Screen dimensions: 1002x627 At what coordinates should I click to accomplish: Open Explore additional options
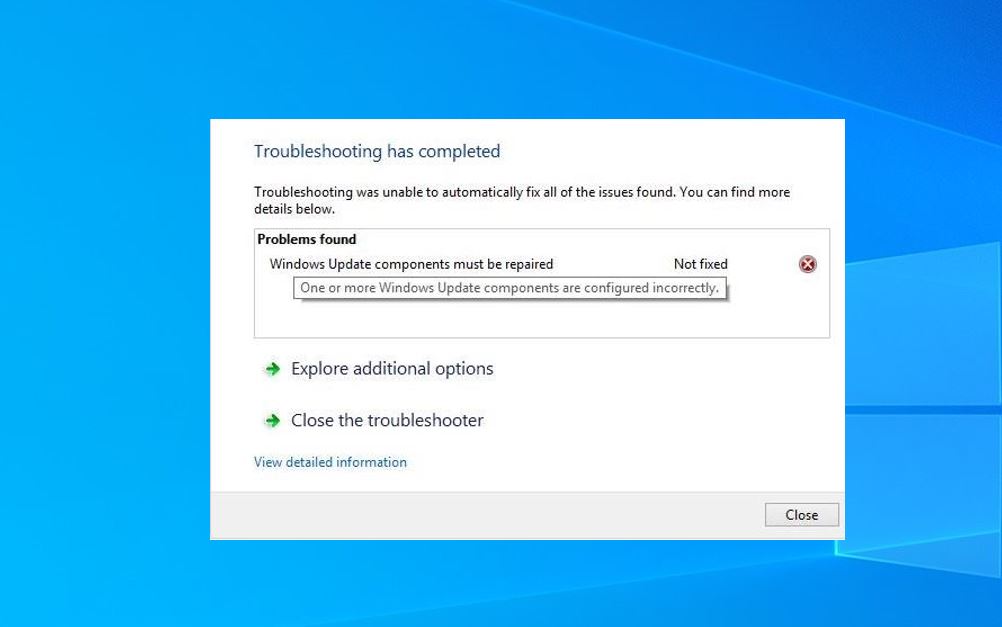tap(392, 369)
